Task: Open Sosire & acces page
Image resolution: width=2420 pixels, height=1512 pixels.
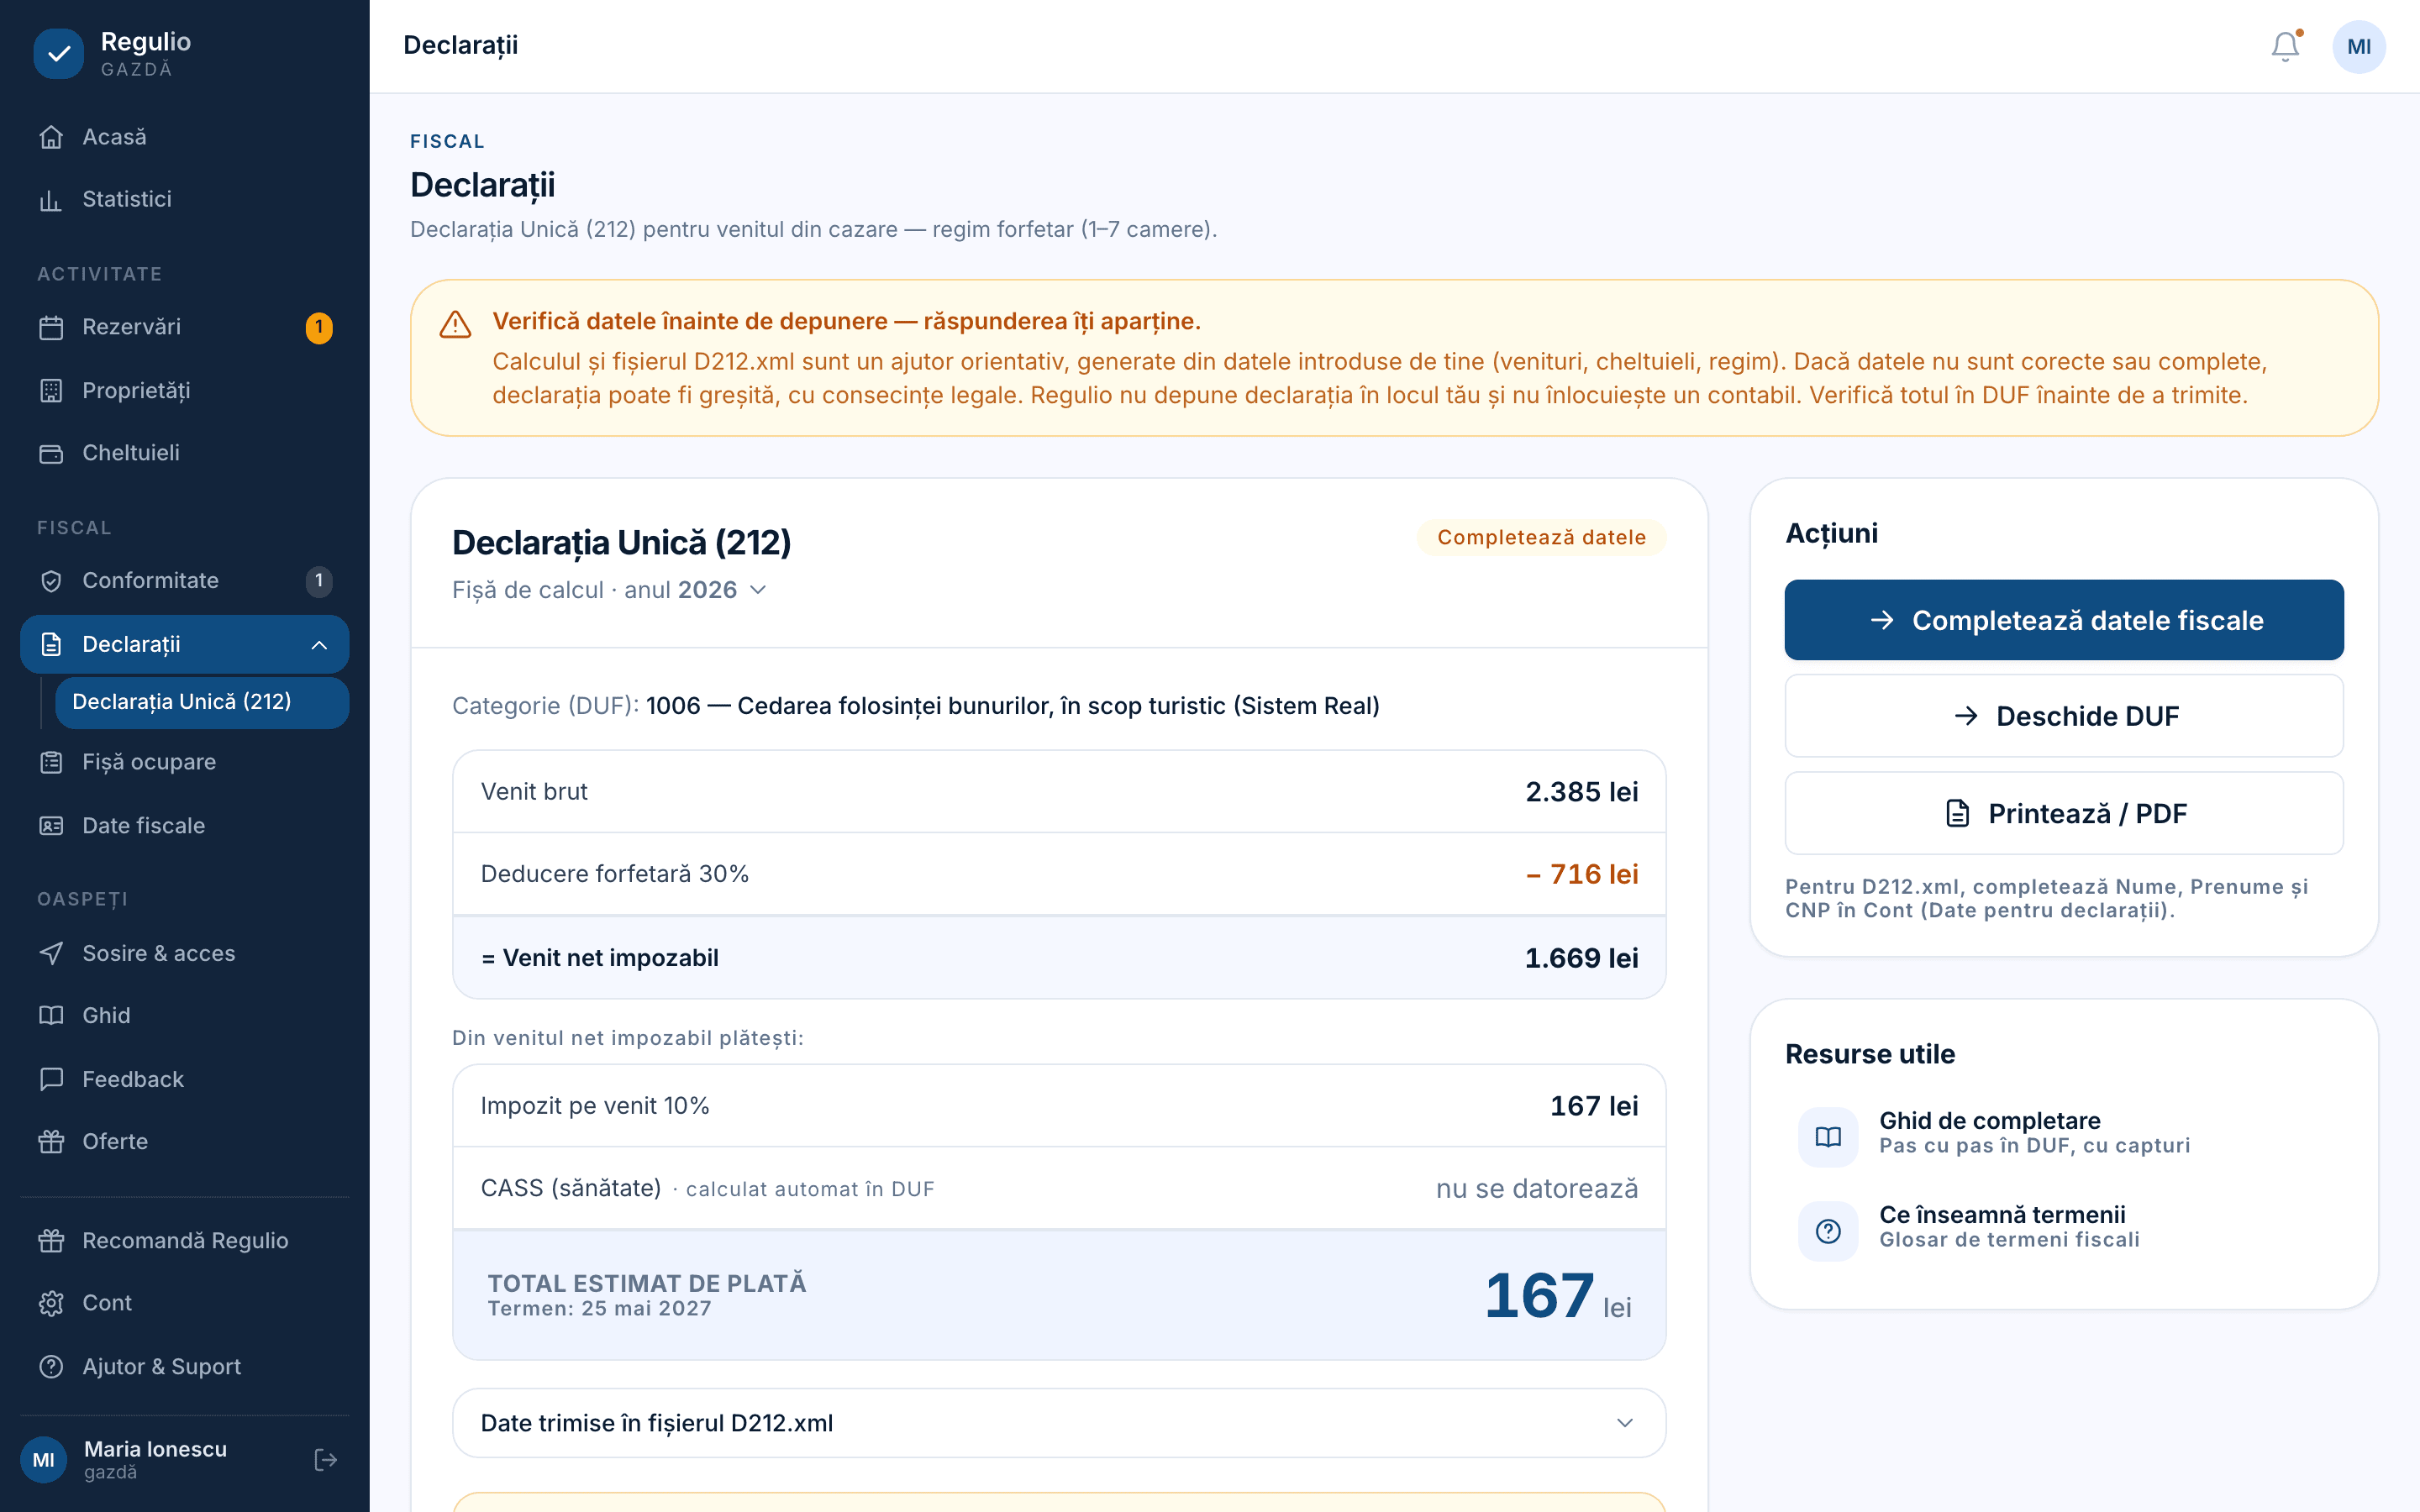Action: coord(184,954)
